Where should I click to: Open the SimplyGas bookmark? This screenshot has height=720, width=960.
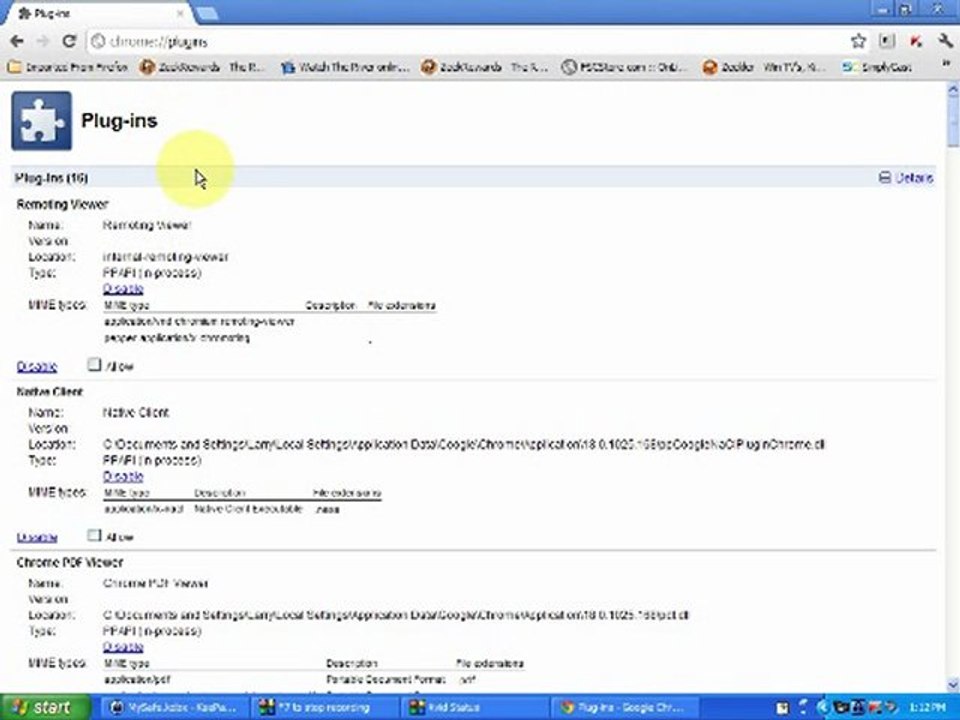[x=877, y=67]
